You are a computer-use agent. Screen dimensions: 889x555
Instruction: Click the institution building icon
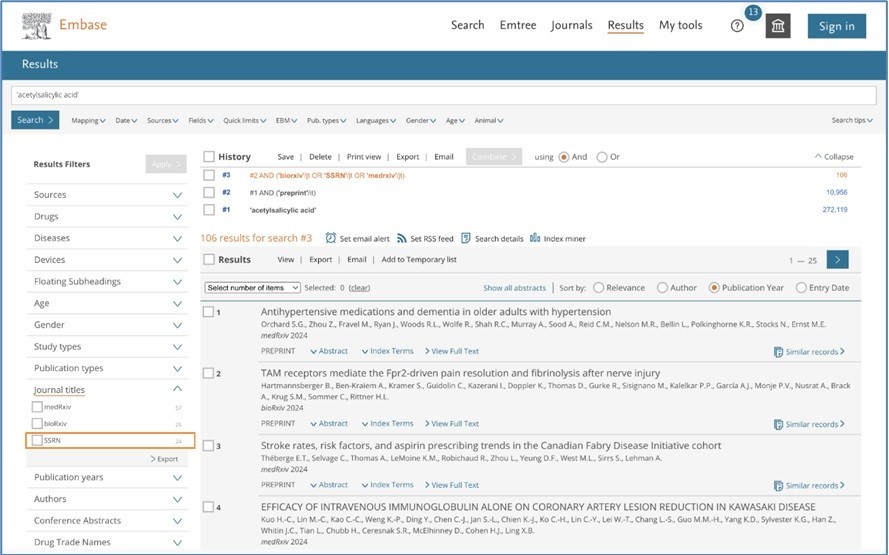pos(778,26)
